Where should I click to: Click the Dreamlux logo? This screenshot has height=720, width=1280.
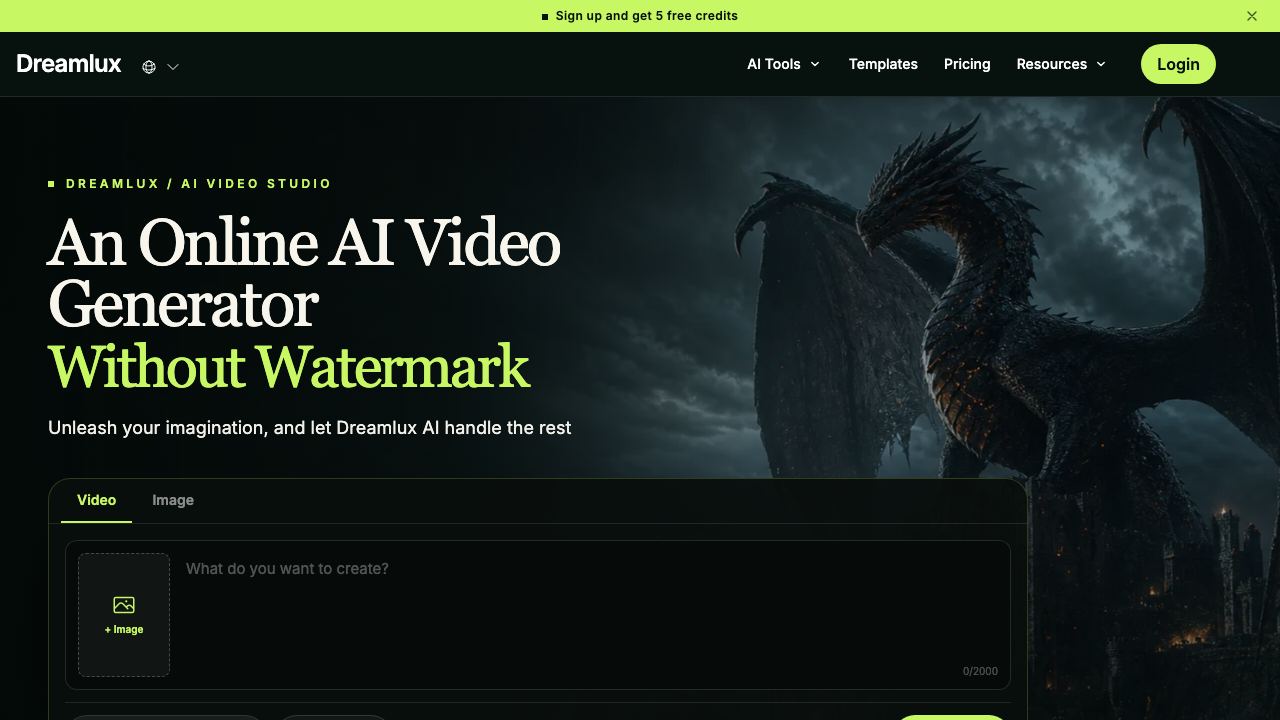[x=69, y=64]
